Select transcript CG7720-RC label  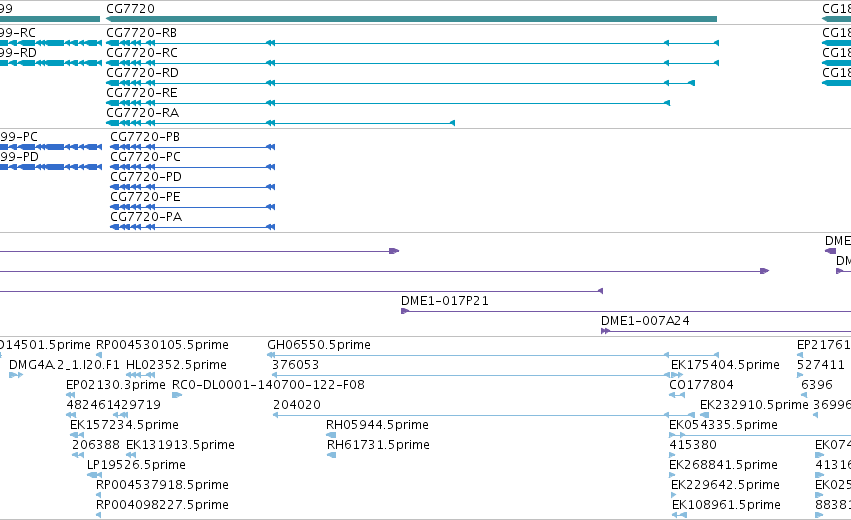(x=142, y=53)
